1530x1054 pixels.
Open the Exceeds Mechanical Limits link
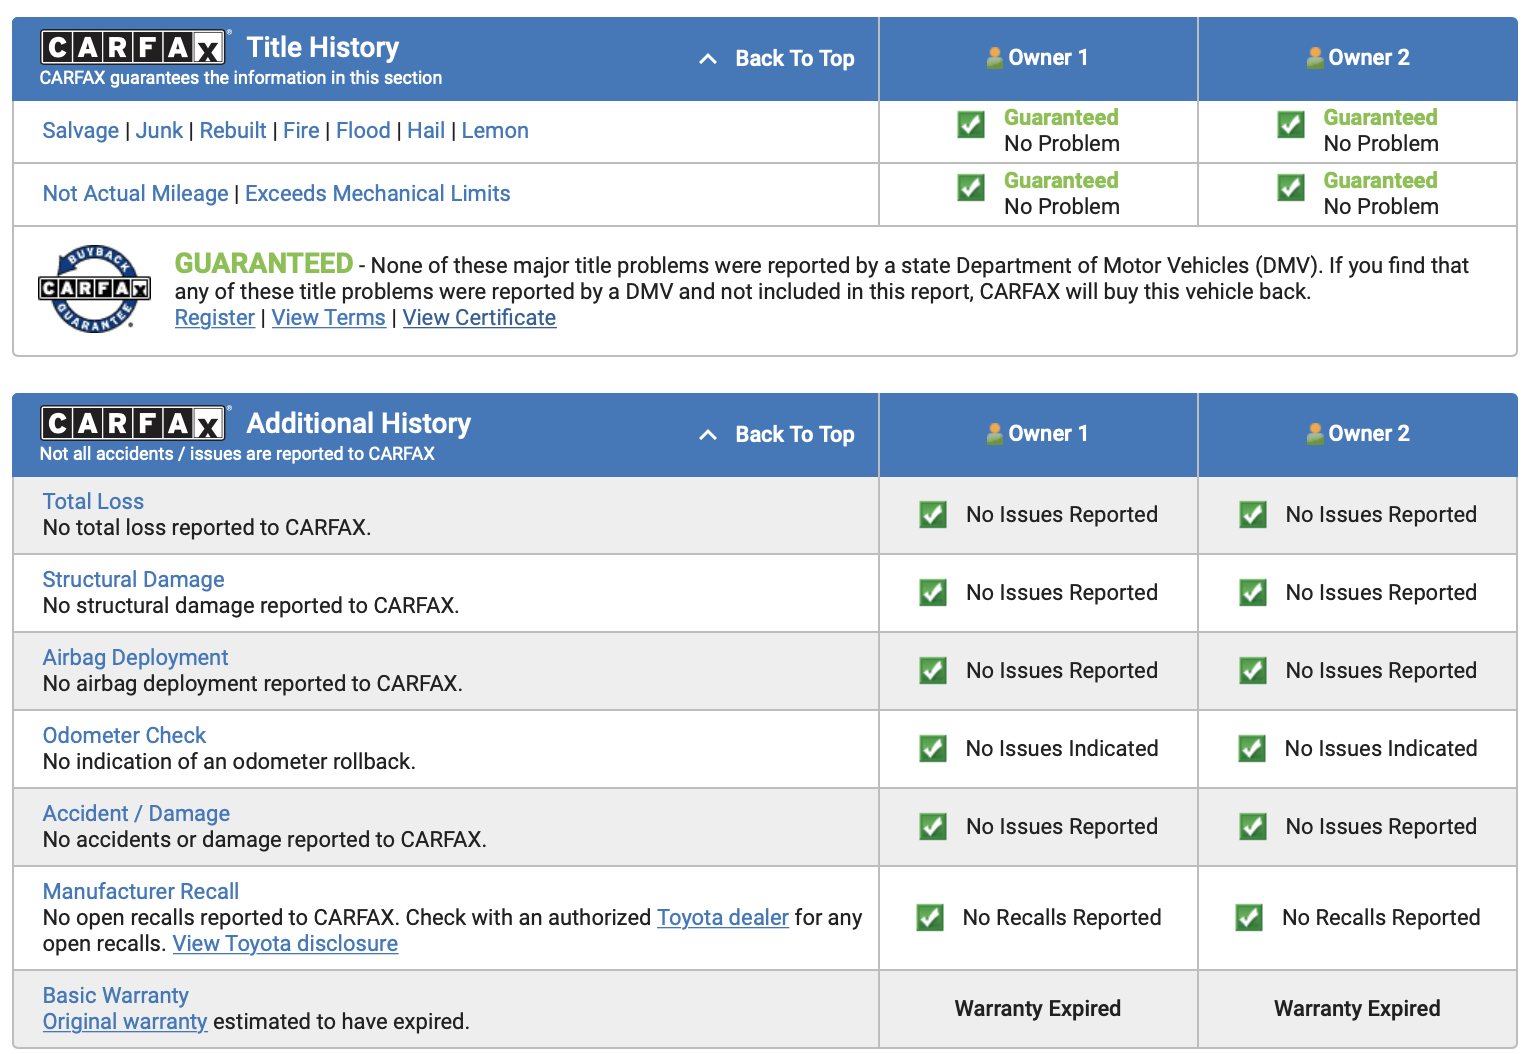378,194
